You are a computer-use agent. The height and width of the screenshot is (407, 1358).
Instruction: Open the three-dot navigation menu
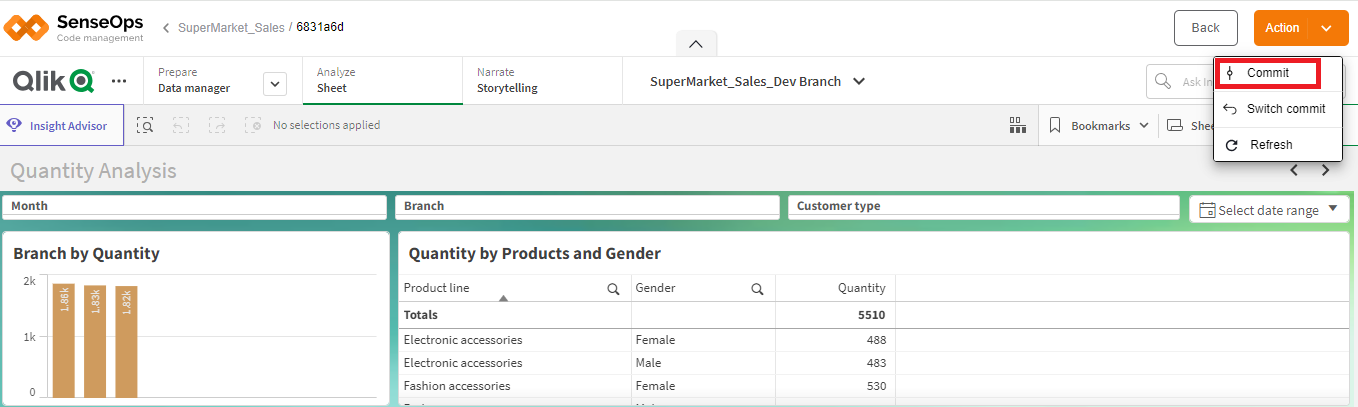coord(119,81)
